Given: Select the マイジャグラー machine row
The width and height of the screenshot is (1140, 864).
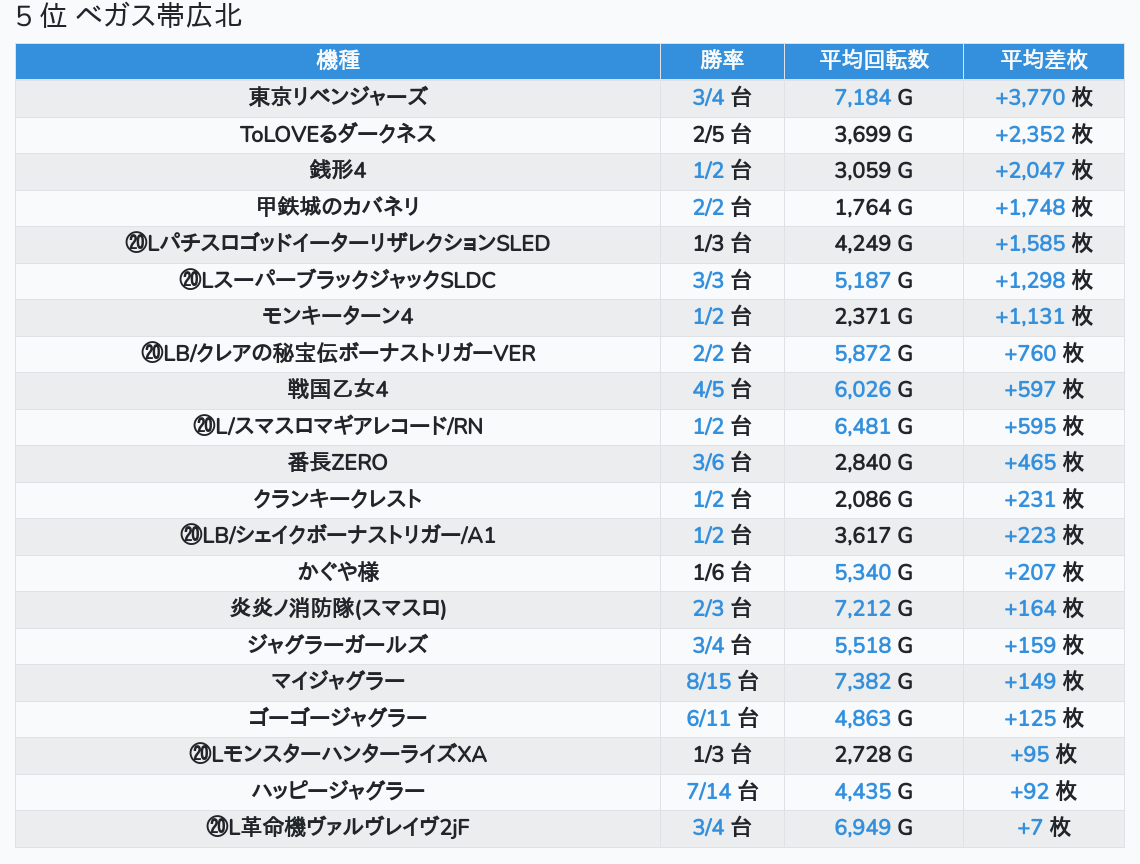Looking at the screenshot, I should click(x=338, y=681).
